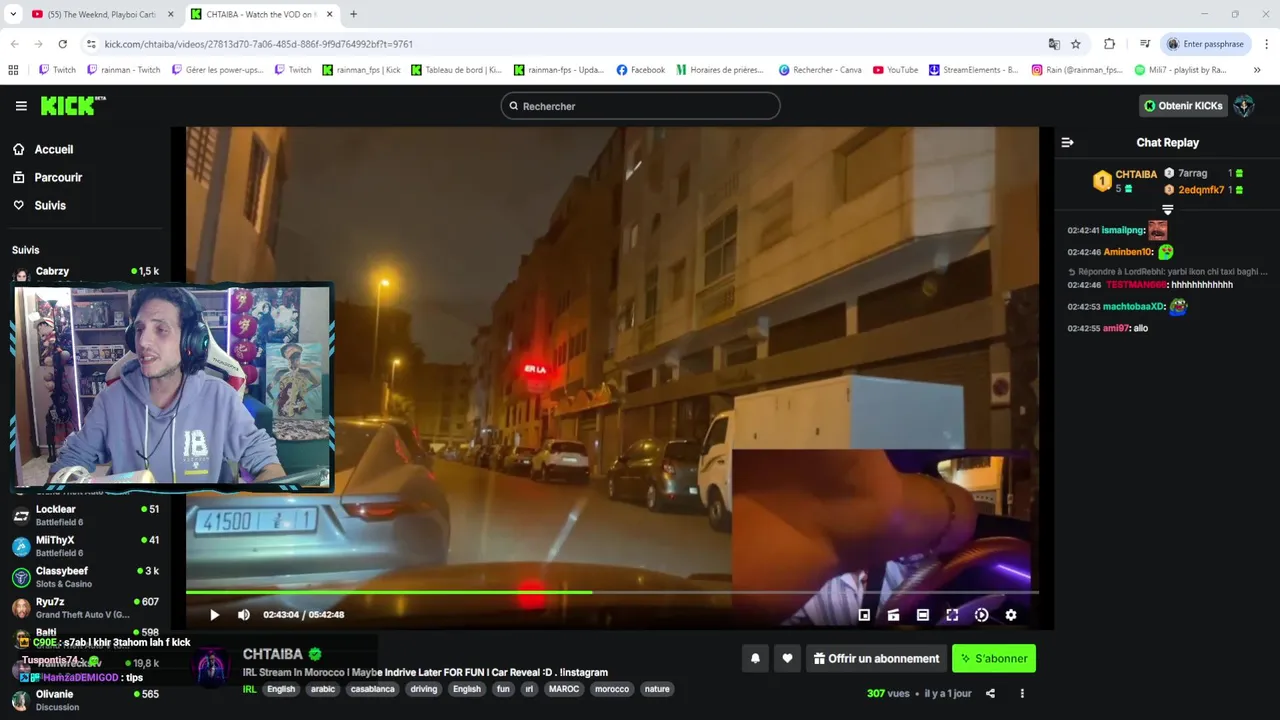Mute the video volume speaker icon
1280x720 pixels.
[x=244, y=615]
